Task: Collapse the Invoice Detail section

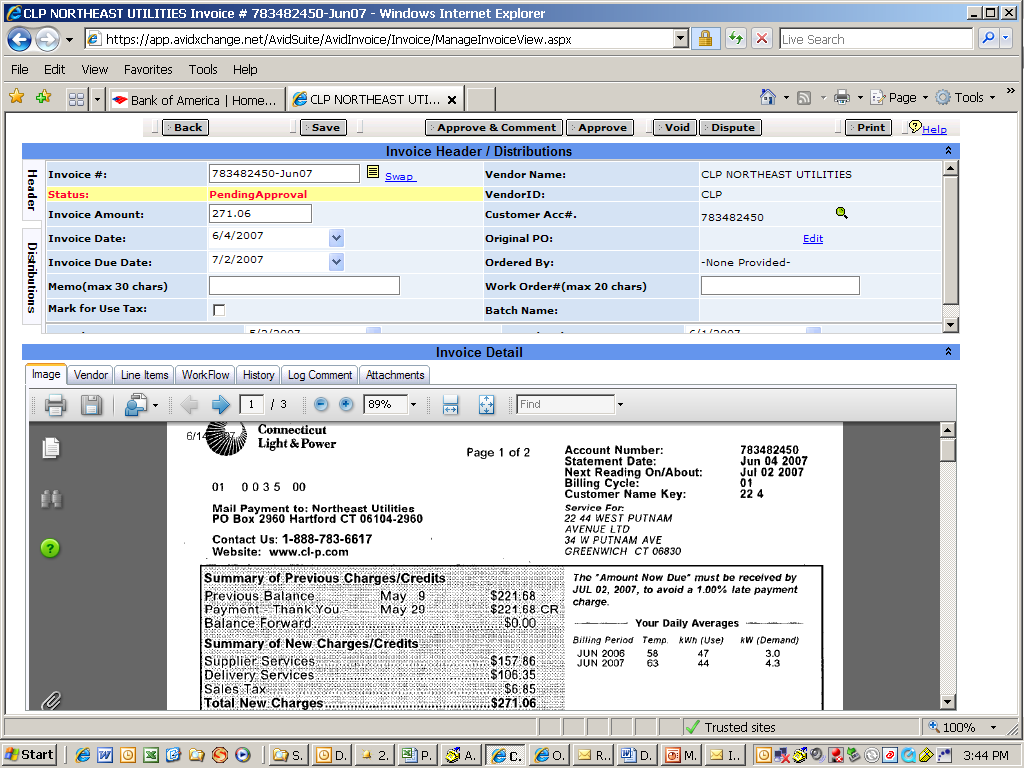Action: point(948,352)
